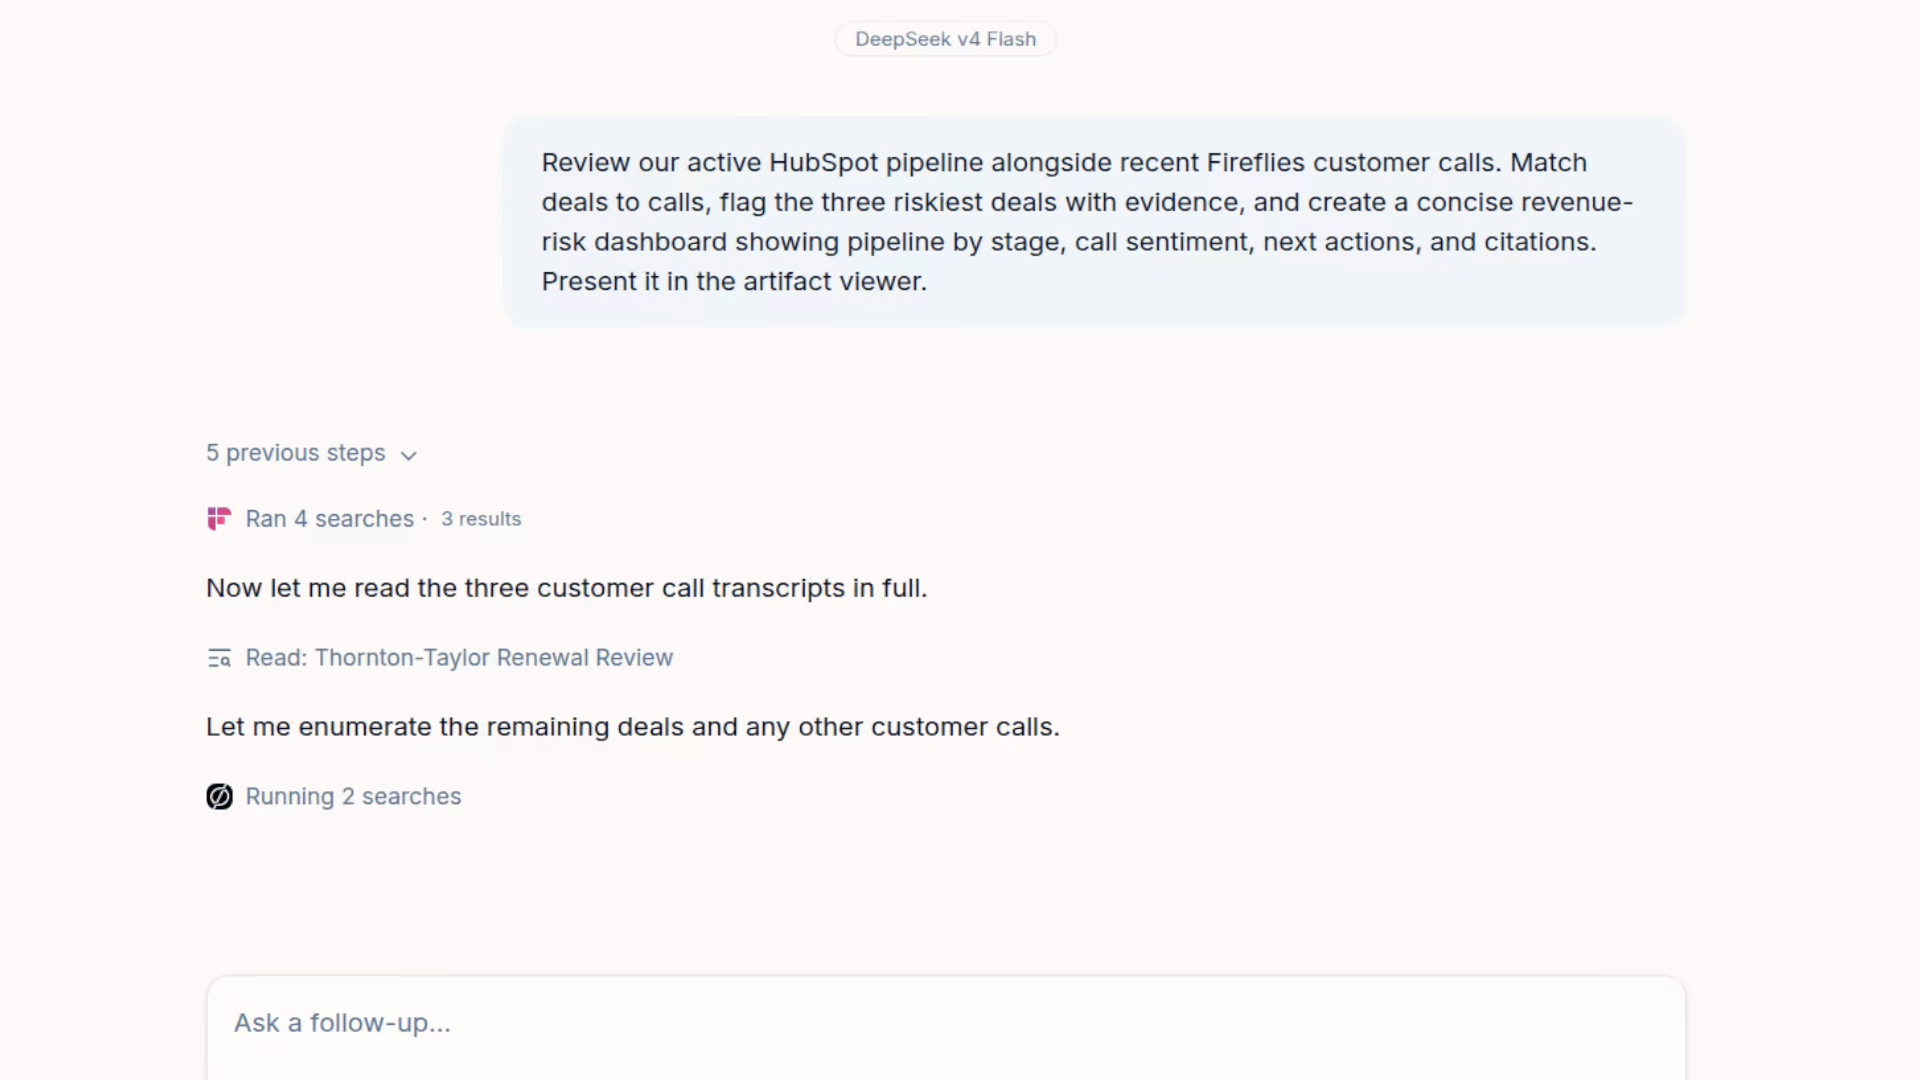This screenshot has width=1920, height=1080.
Task: Click 'Present it in the artifact viewer.' sentence
Action: coord(734,281)
